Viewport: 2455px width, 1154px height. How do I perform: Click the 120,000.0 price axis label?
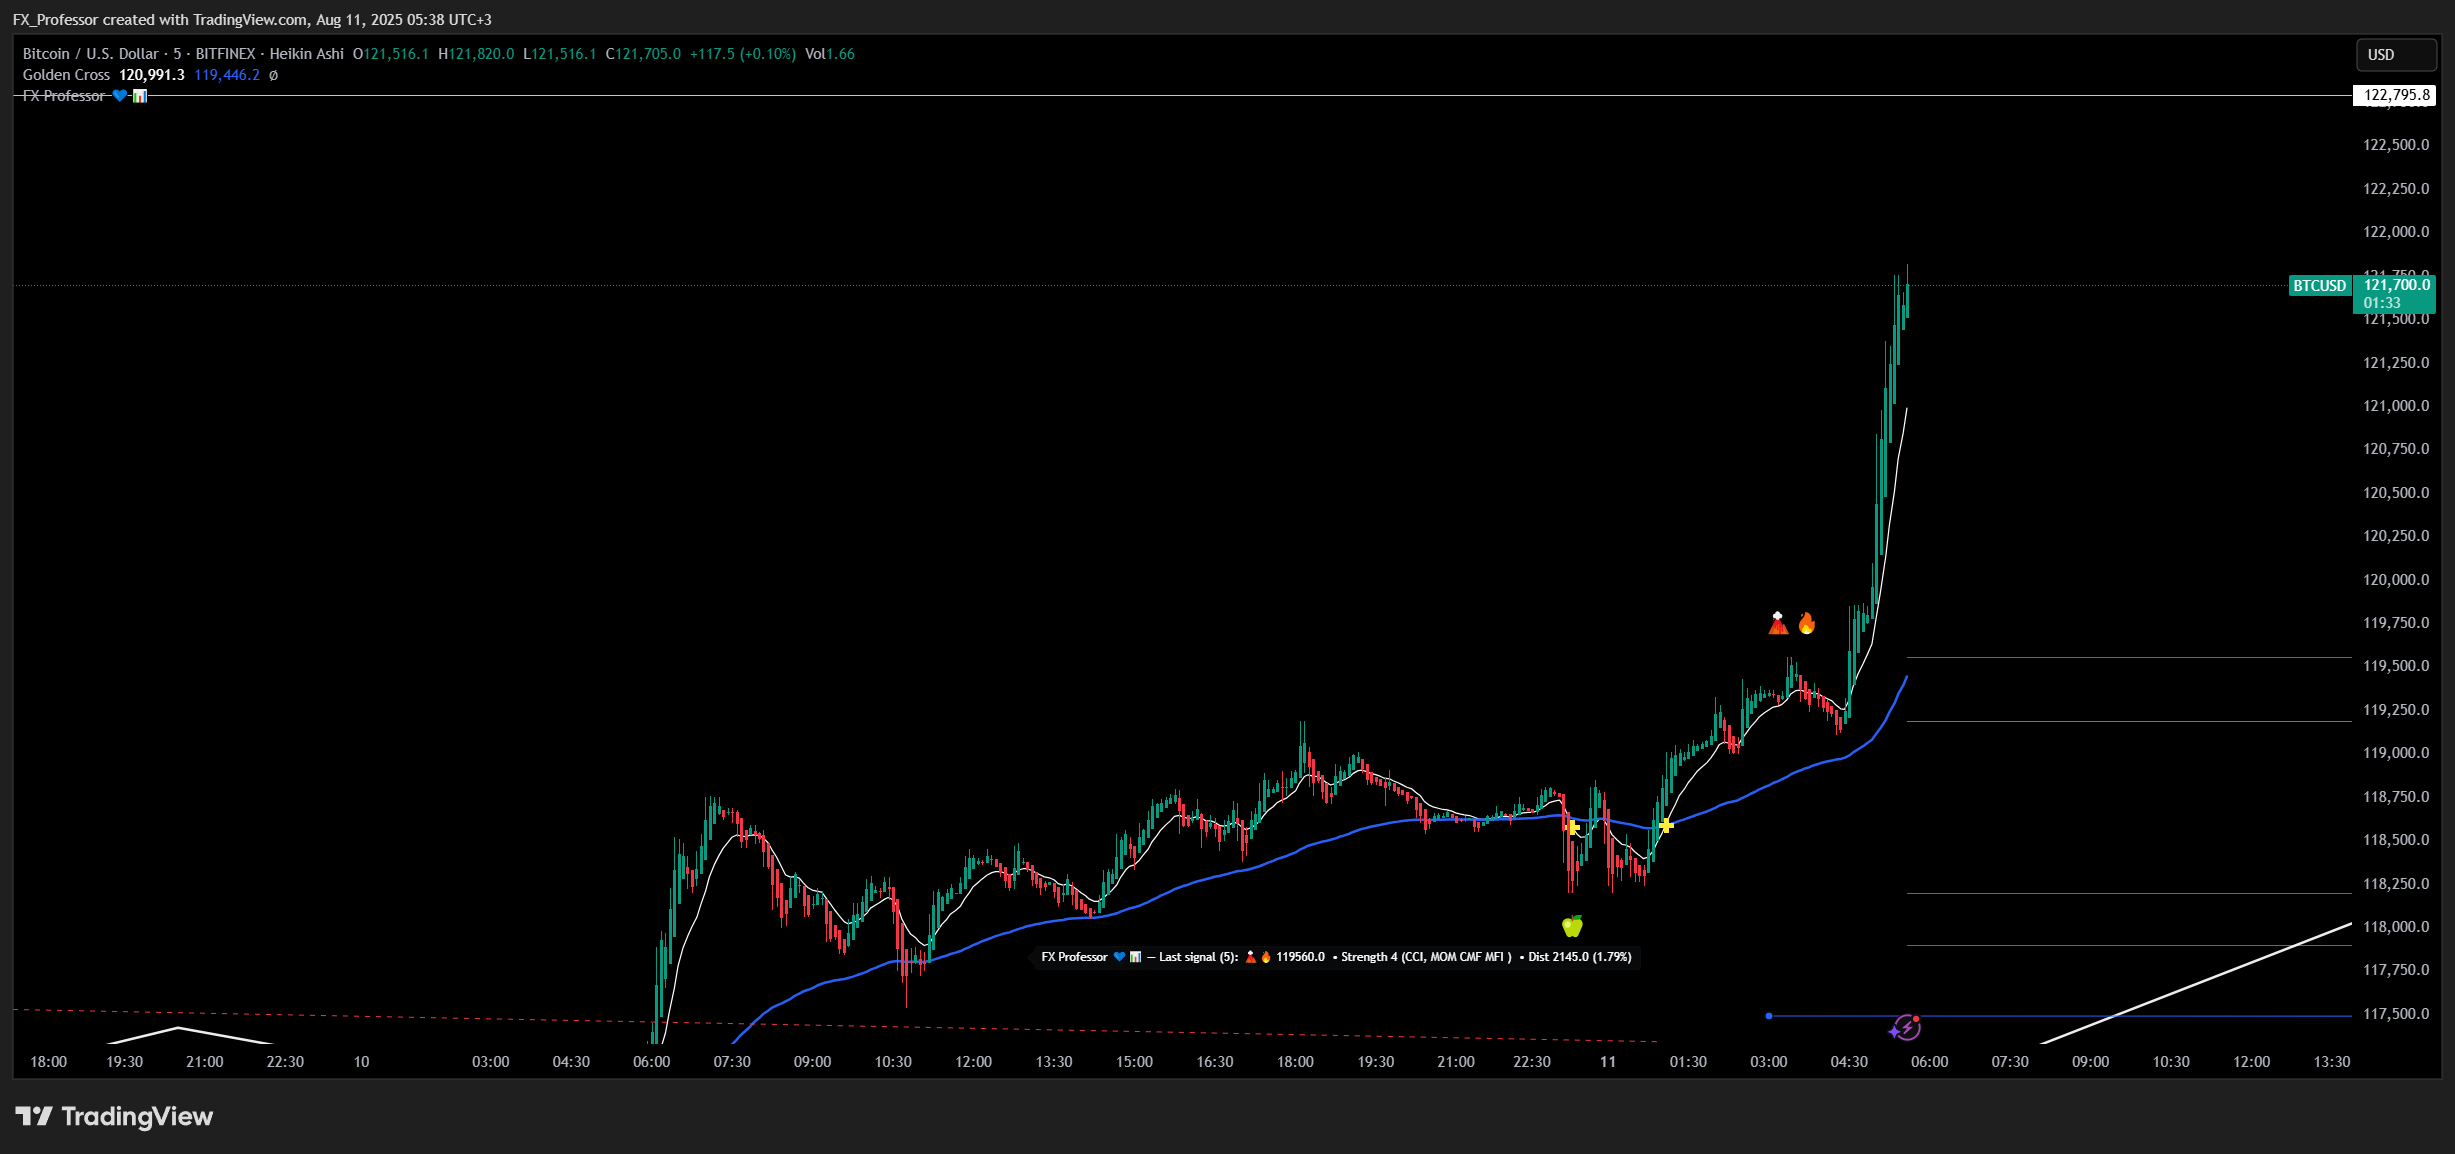point(2396,580)
